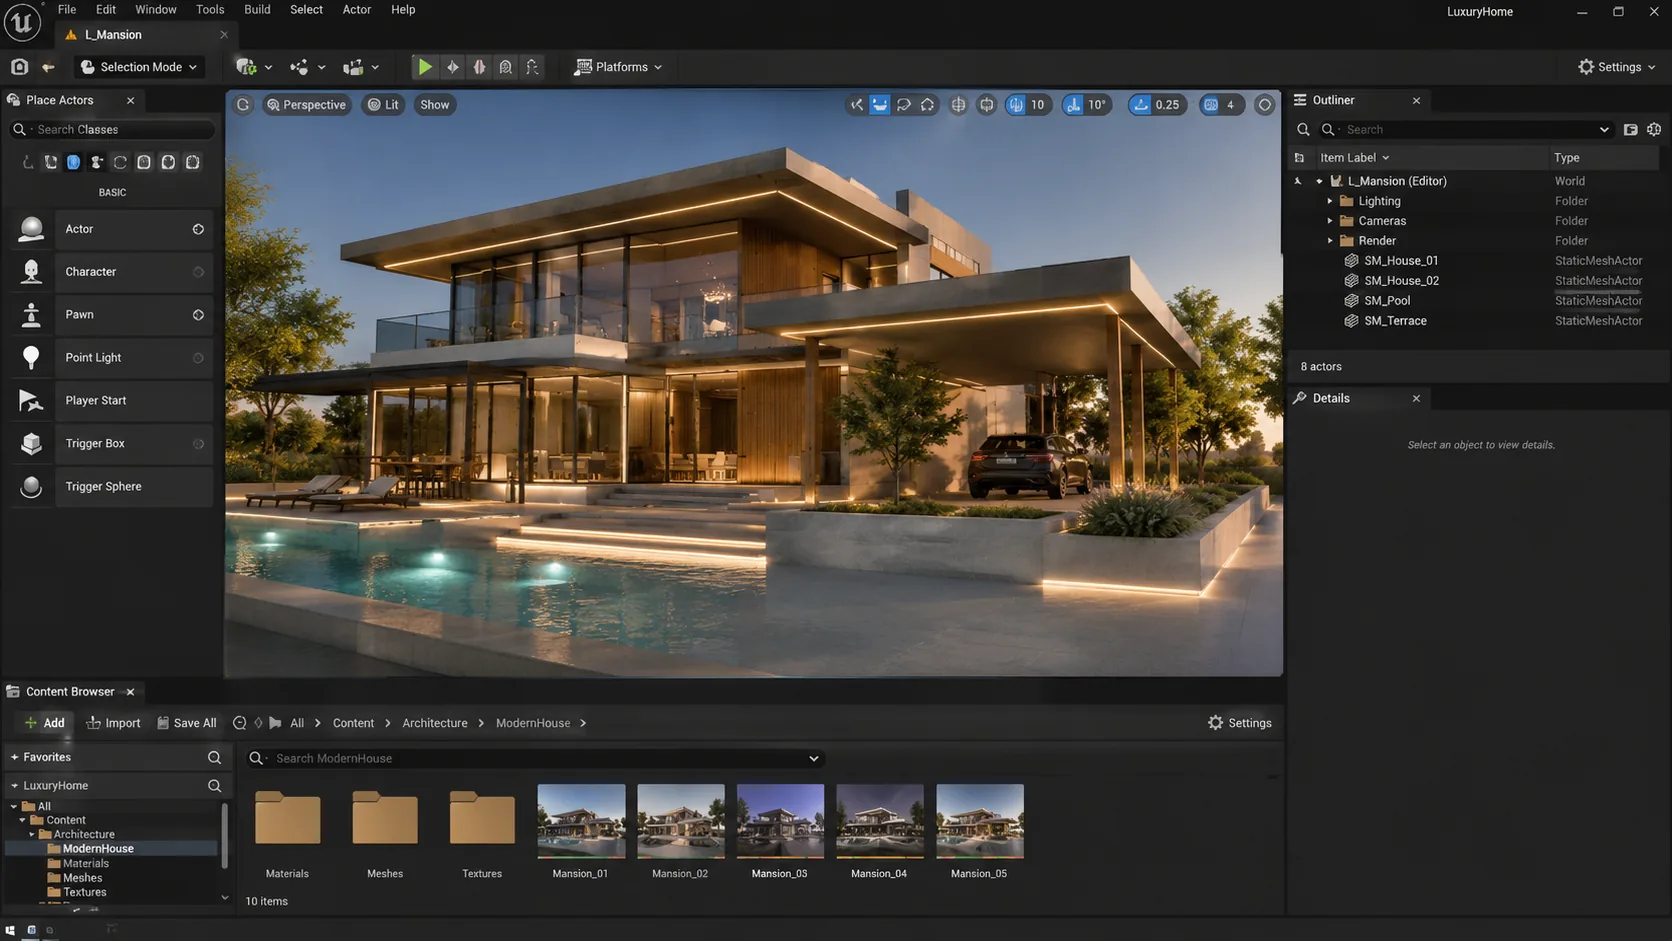The image size is (1672, 941).
Task: Click the Character actor icon
Action: click(x=31, y=272)
